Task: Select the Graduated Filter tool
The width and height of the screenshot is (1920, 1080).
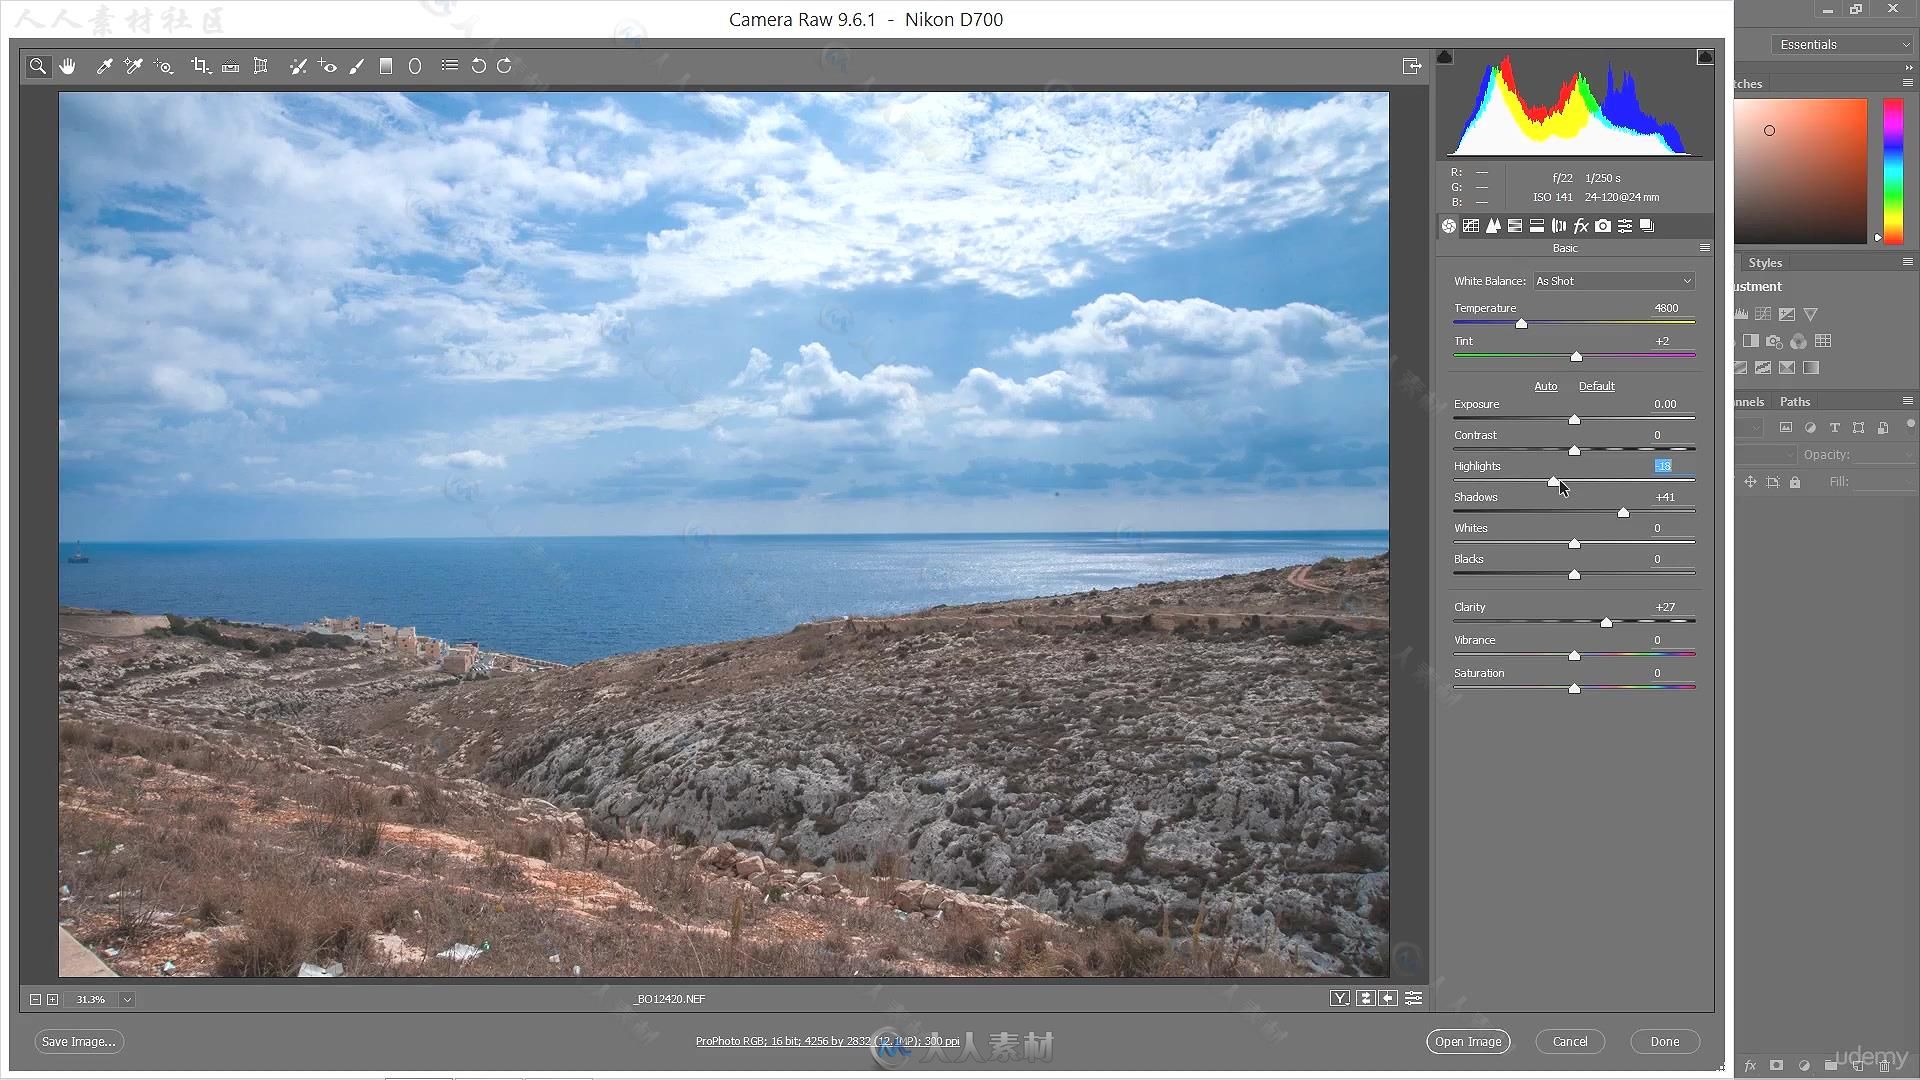Action: [386, 66]
